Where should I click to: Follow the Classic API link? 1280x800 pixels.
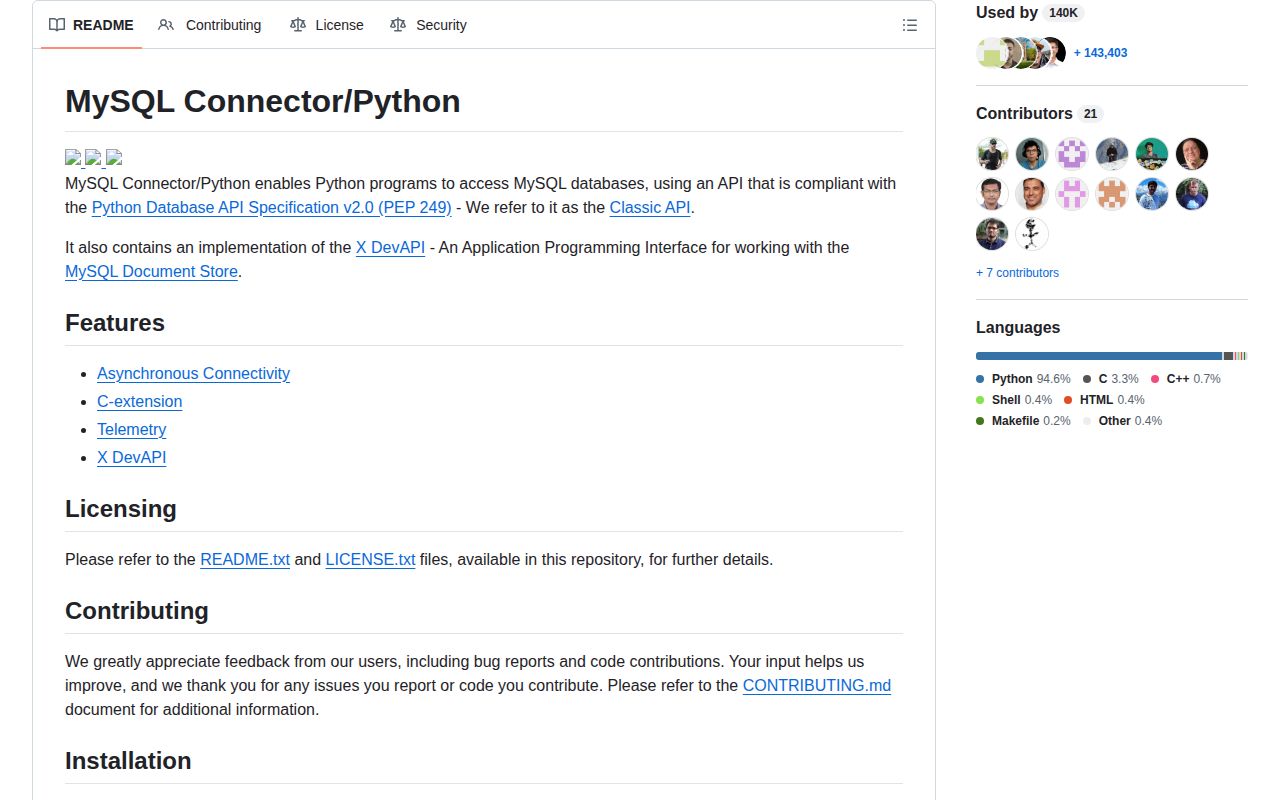(650, 207)
